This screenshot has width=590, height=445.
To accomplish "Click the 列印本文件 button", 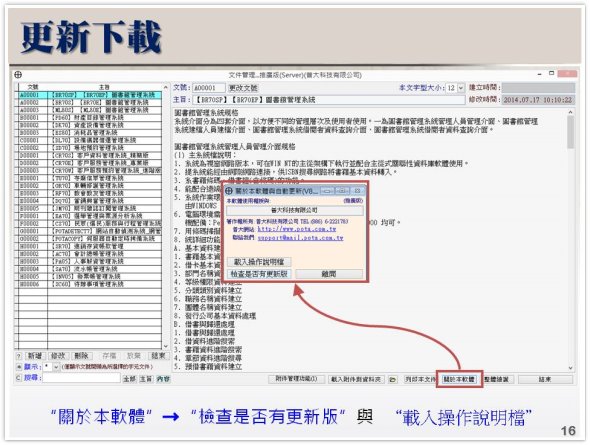I will click(420, 379).
